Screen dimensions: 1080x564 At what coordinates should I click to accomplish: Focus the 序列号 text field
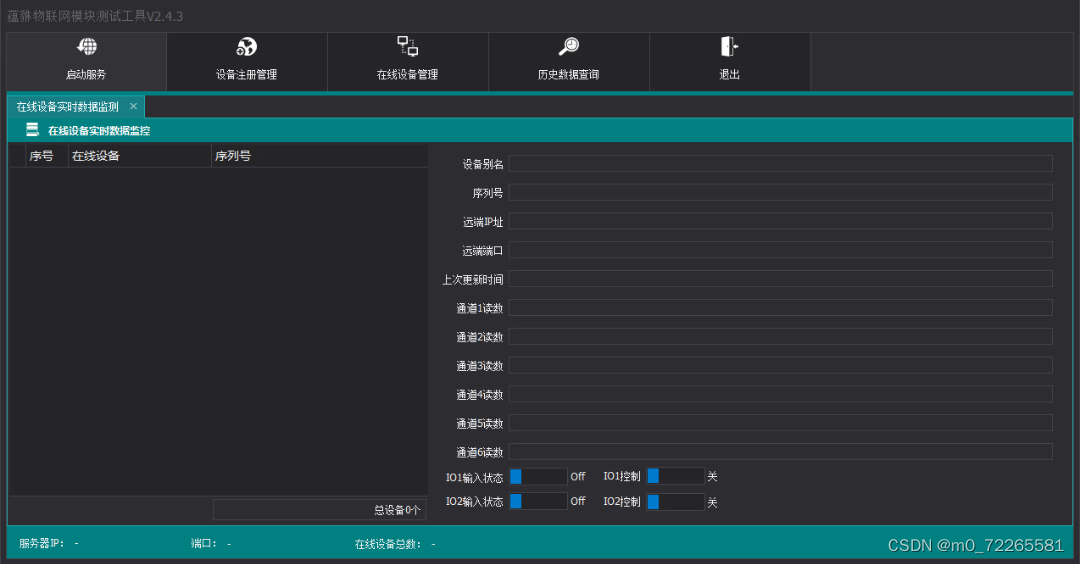tap(780, 192)
